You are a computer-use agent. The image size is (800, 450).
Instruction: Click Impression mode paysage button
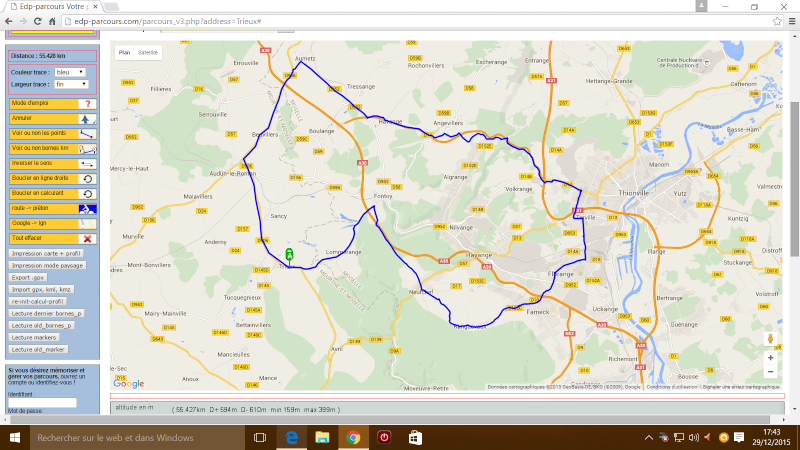tap(47, 266)
